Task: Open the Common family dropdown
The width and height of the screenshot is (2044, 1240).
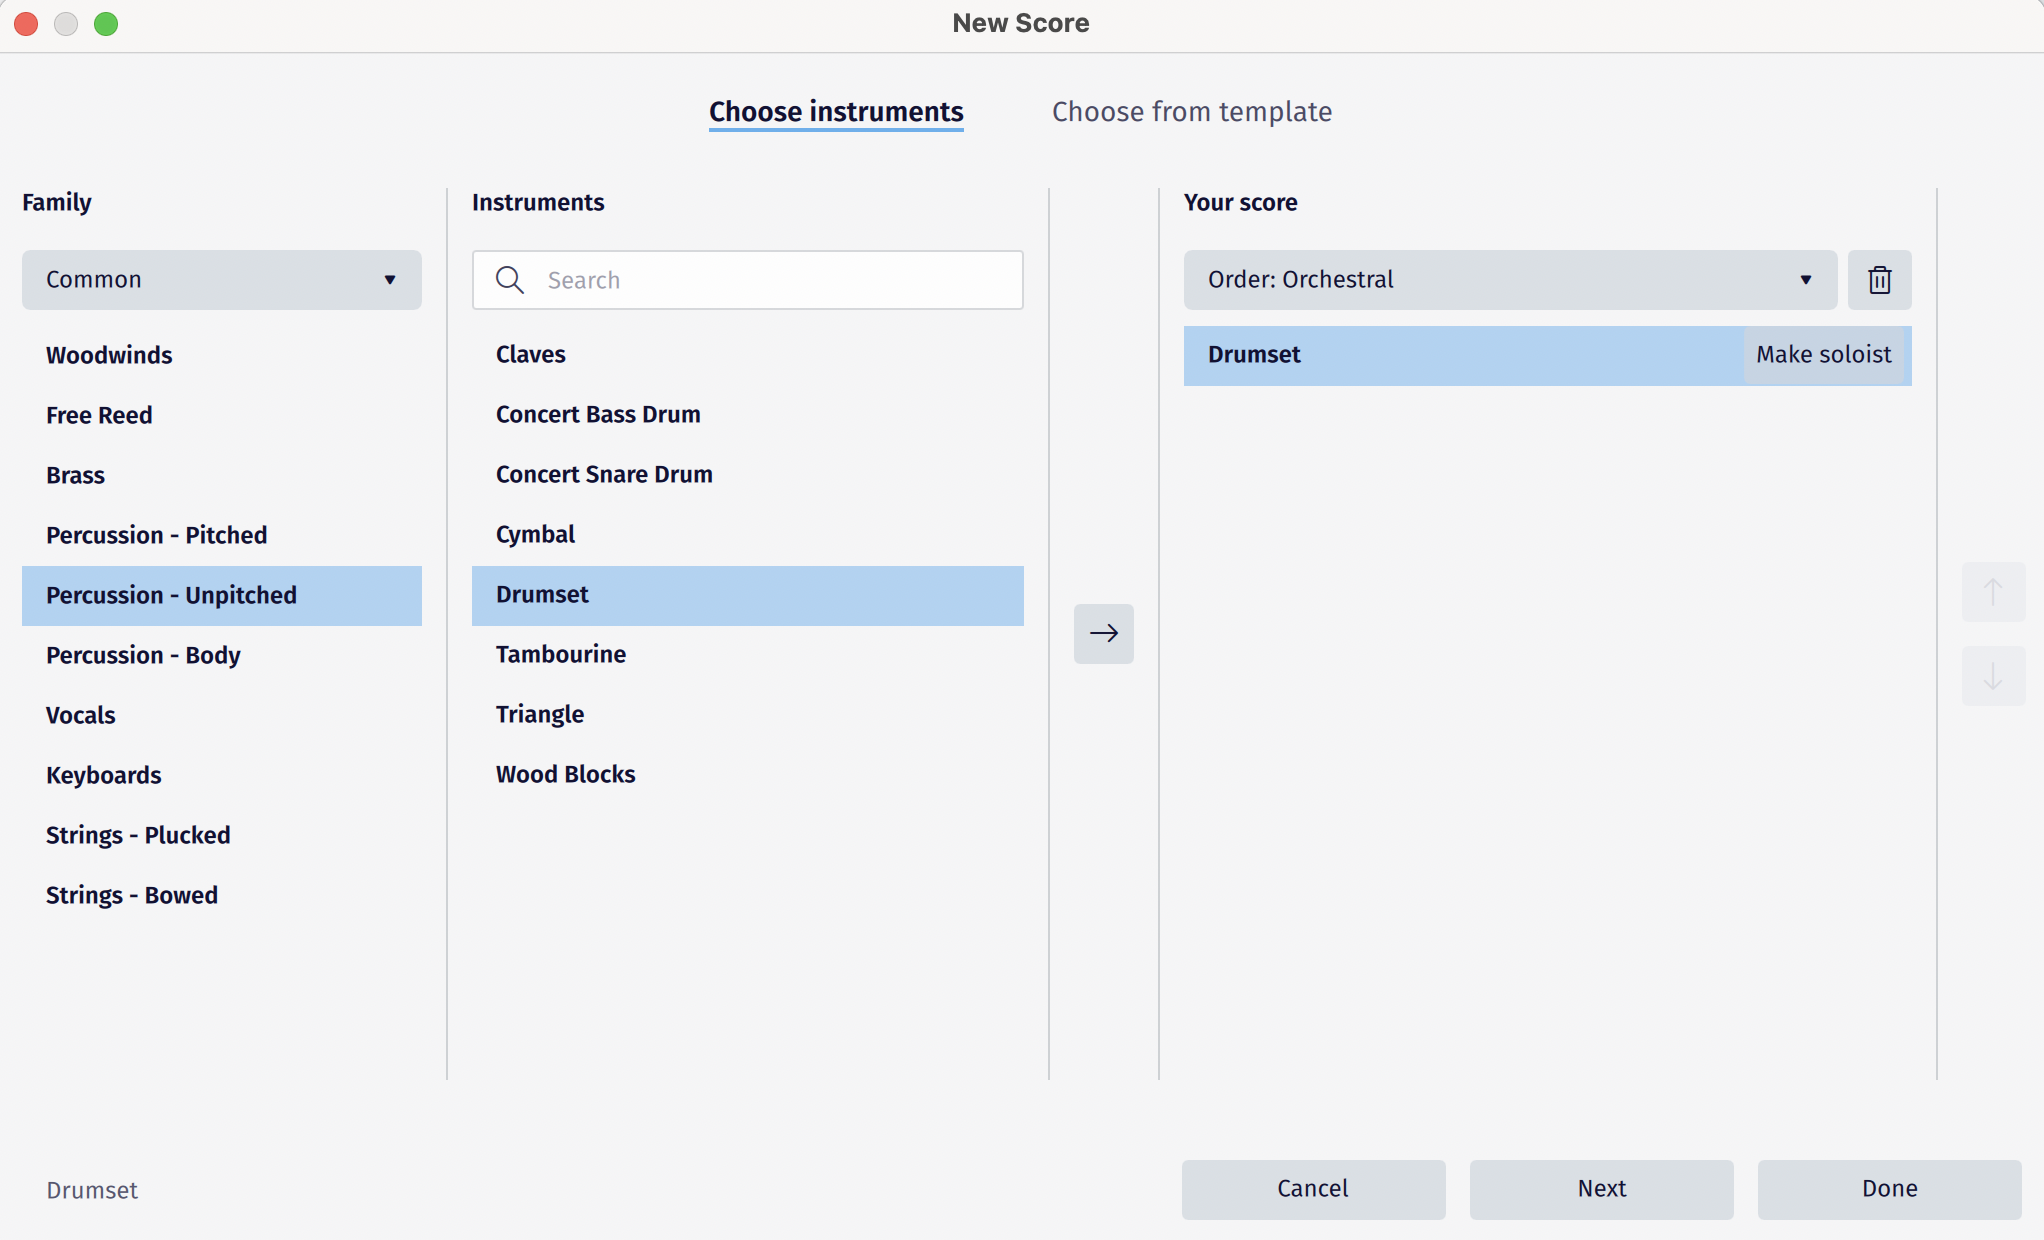Action: (x=221, y=280)
